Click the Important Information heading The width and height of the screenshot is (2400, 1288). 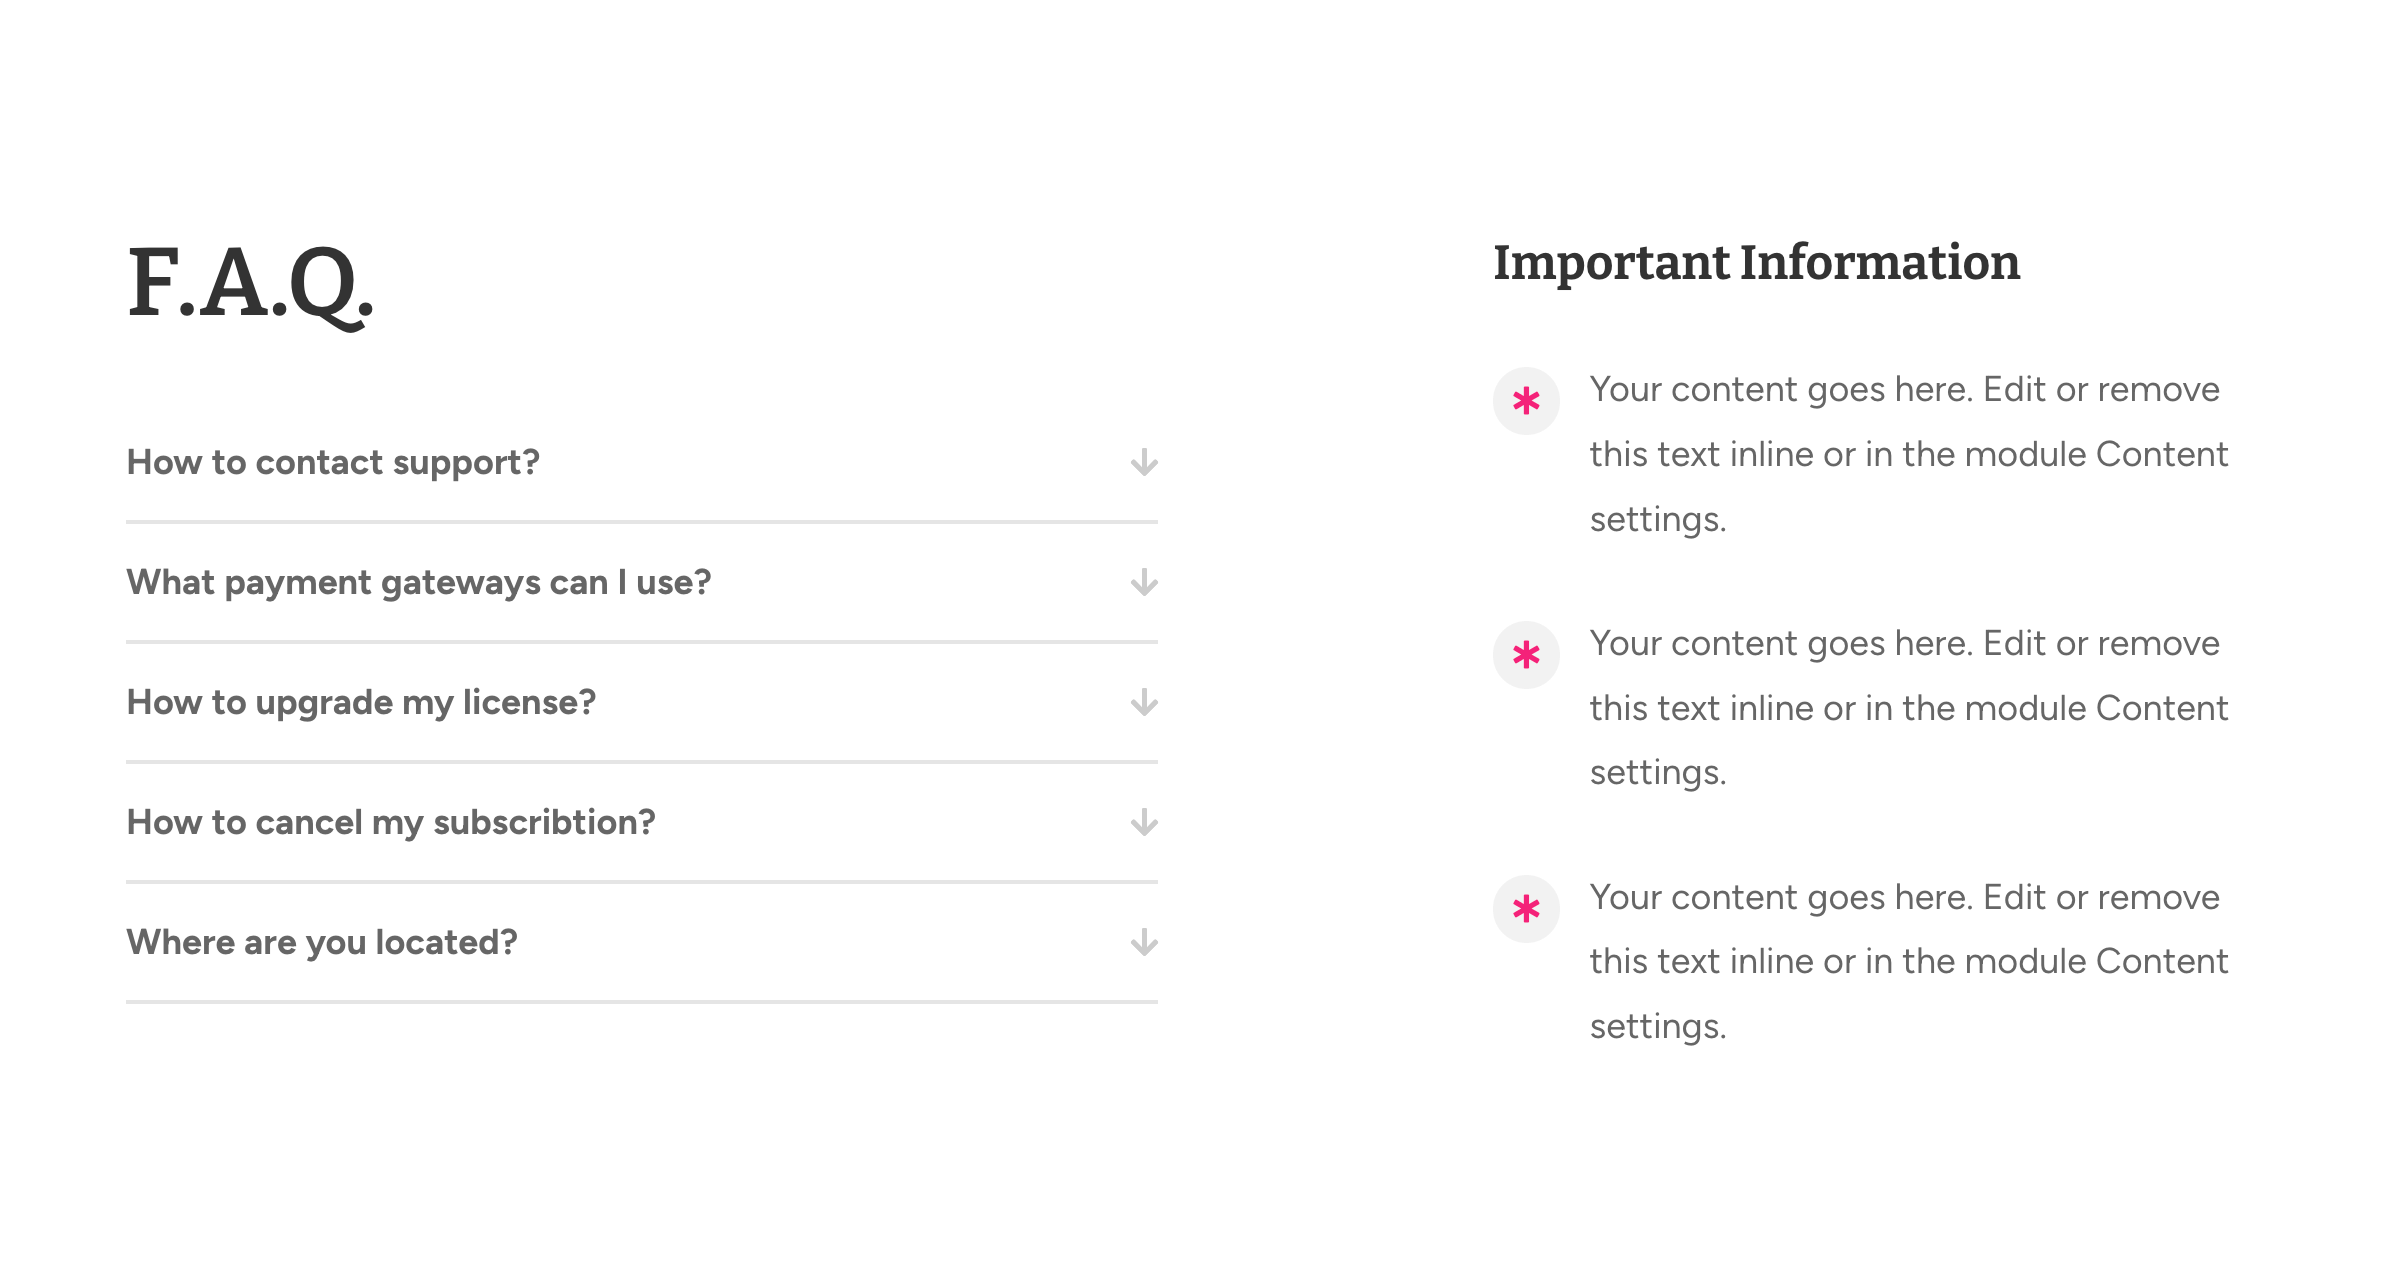[x=1757, y=263]
